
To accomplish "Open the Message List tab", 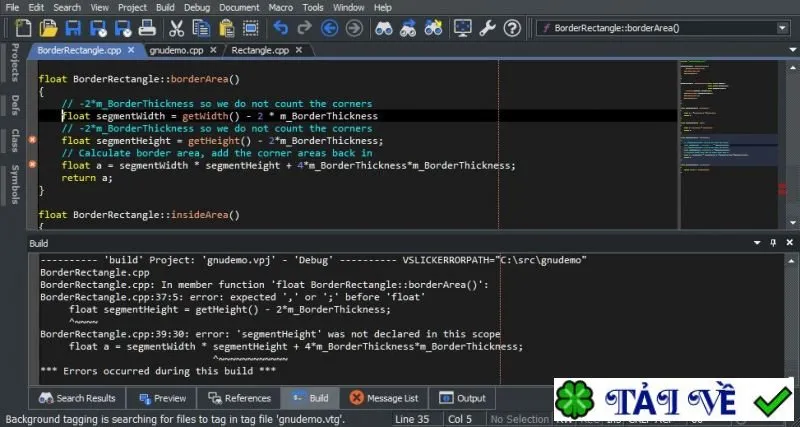I will coord(385,398).
